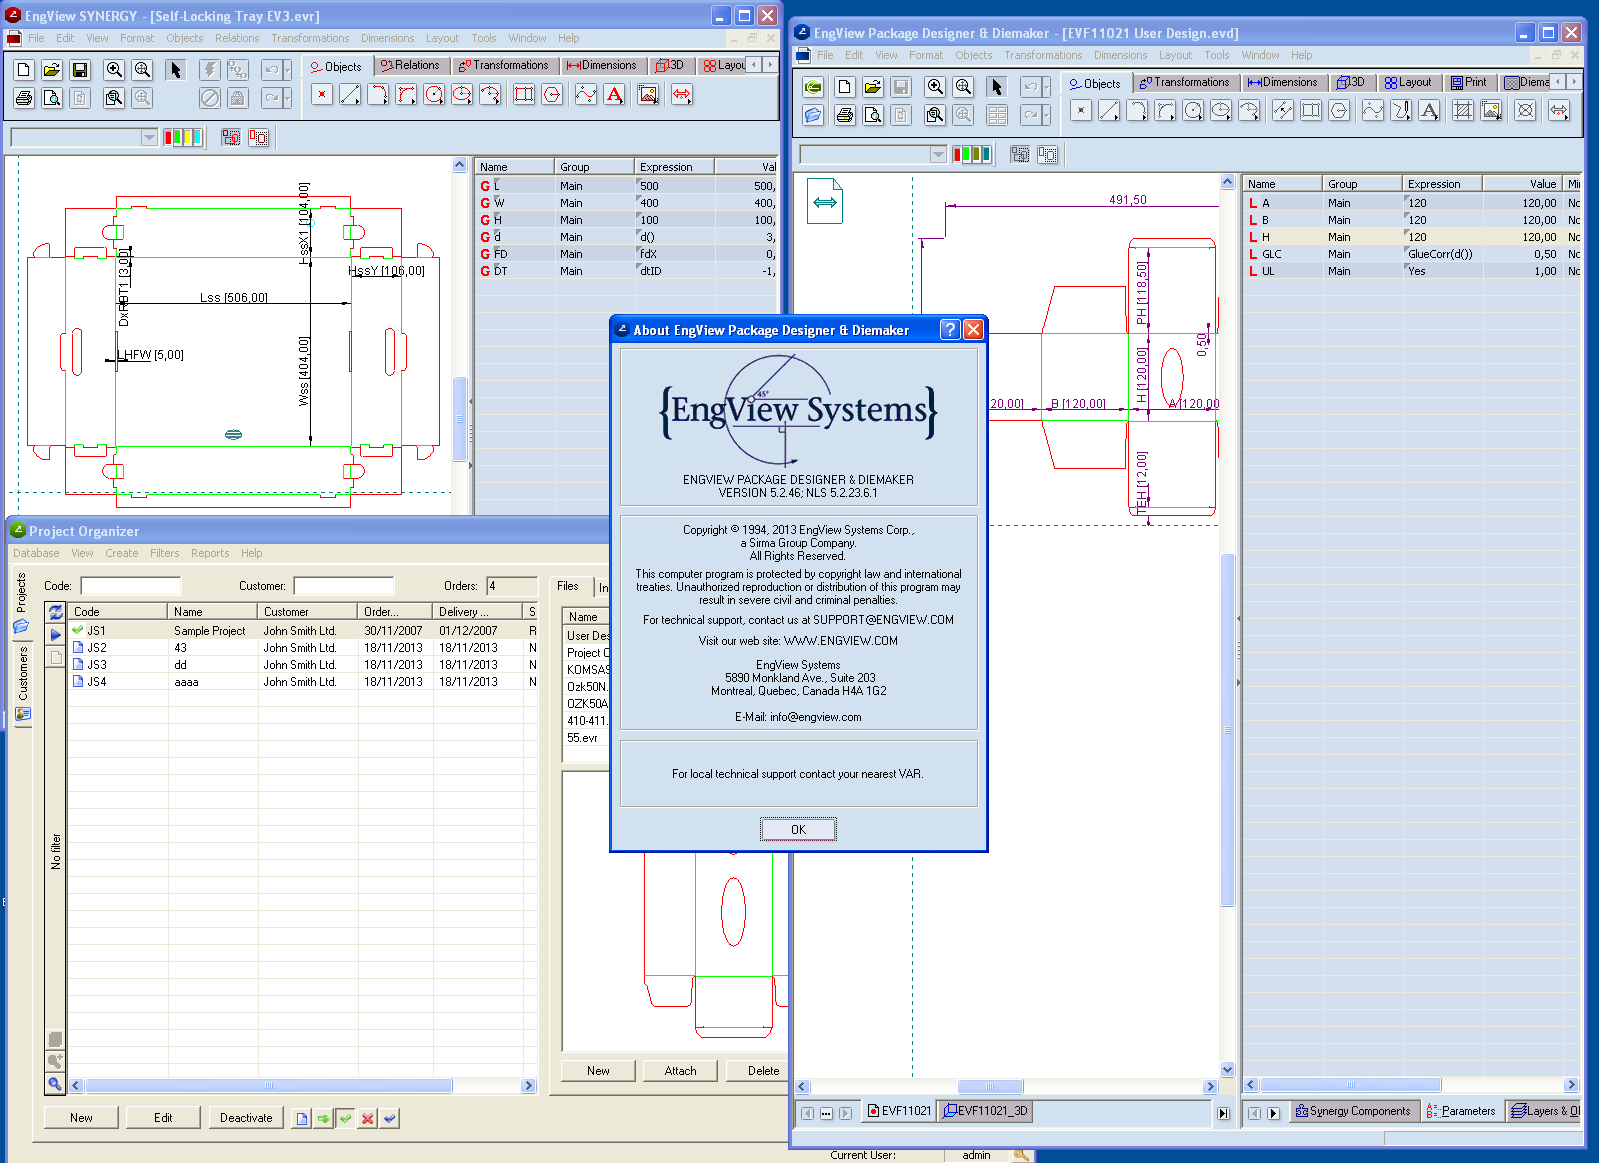Select the JS1 Sample Project row

[303, 631]
